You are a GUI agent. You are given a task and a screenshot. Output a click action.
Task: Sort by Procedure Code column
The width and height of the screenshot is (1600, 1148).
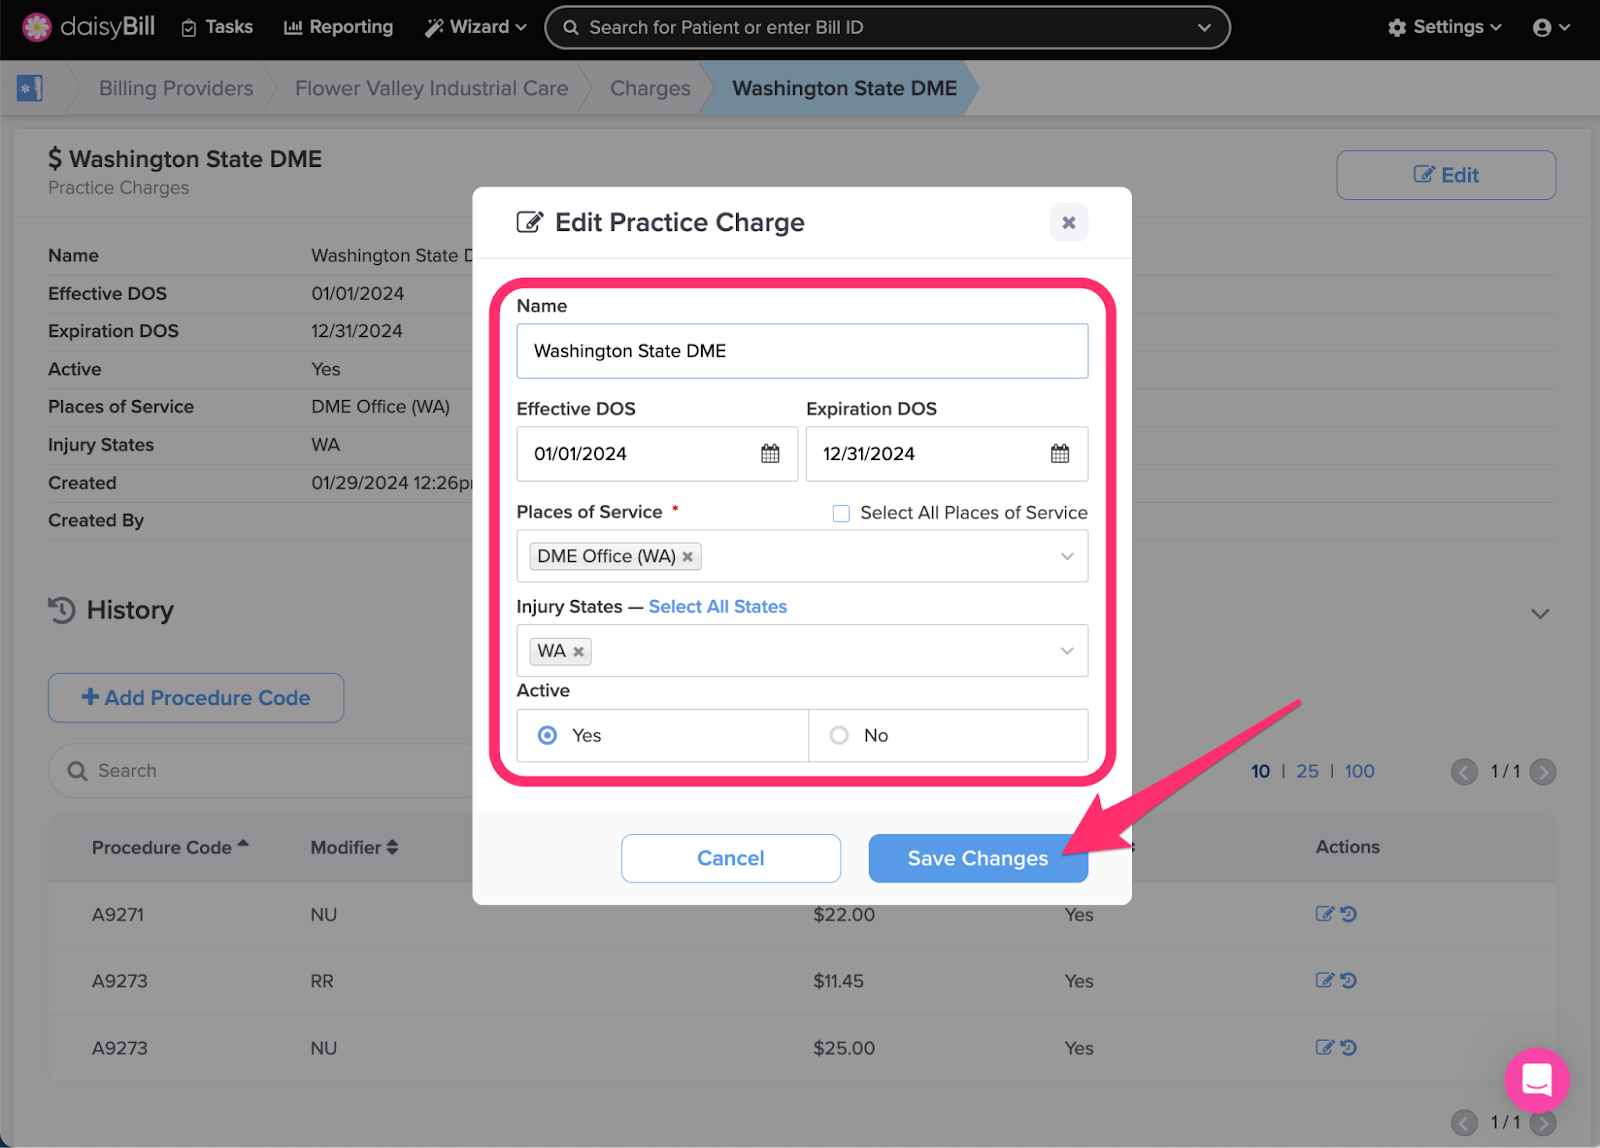click(x=170, y=847)
